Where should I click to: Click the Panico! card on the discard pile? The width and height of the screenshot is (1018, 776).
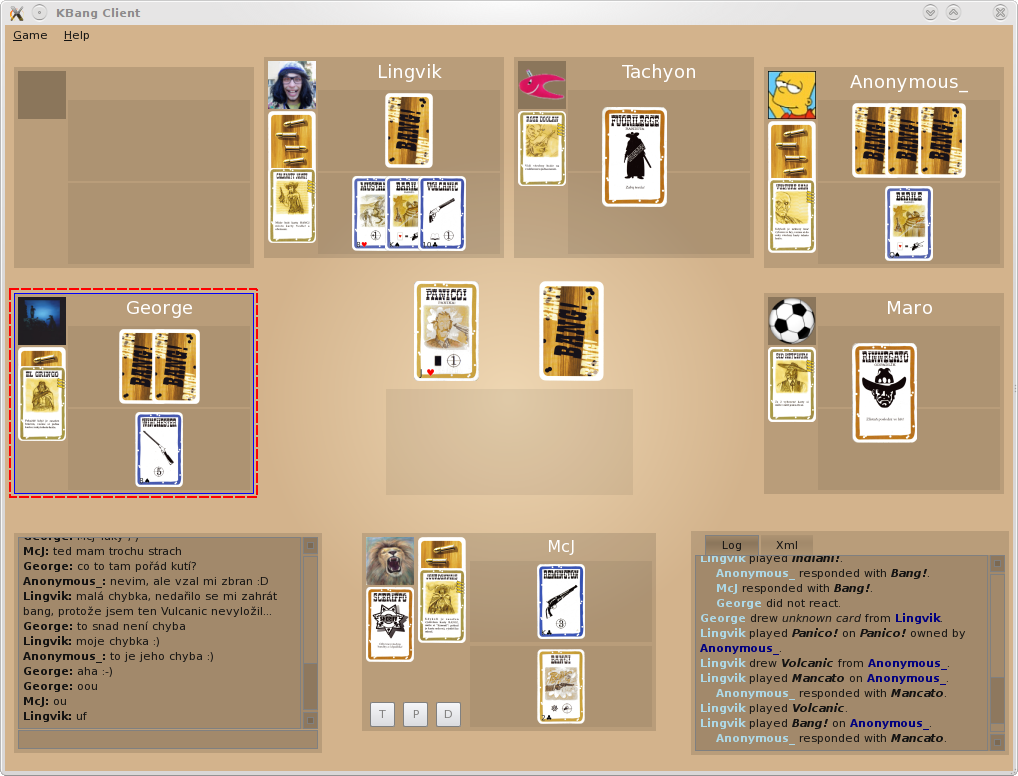(446, 331)
